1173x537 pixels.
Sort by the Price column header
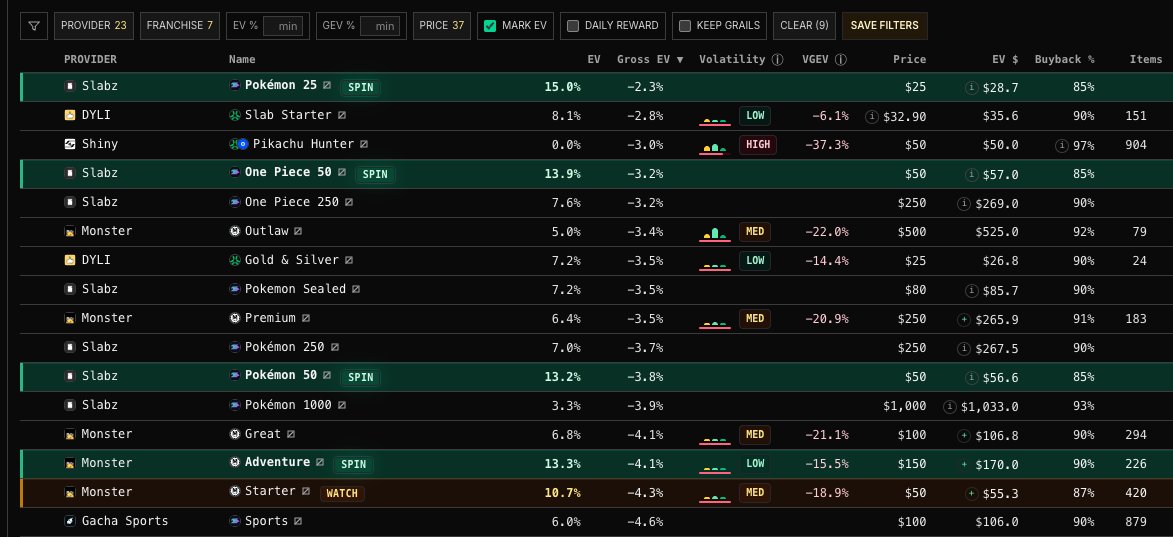point(910,59)
